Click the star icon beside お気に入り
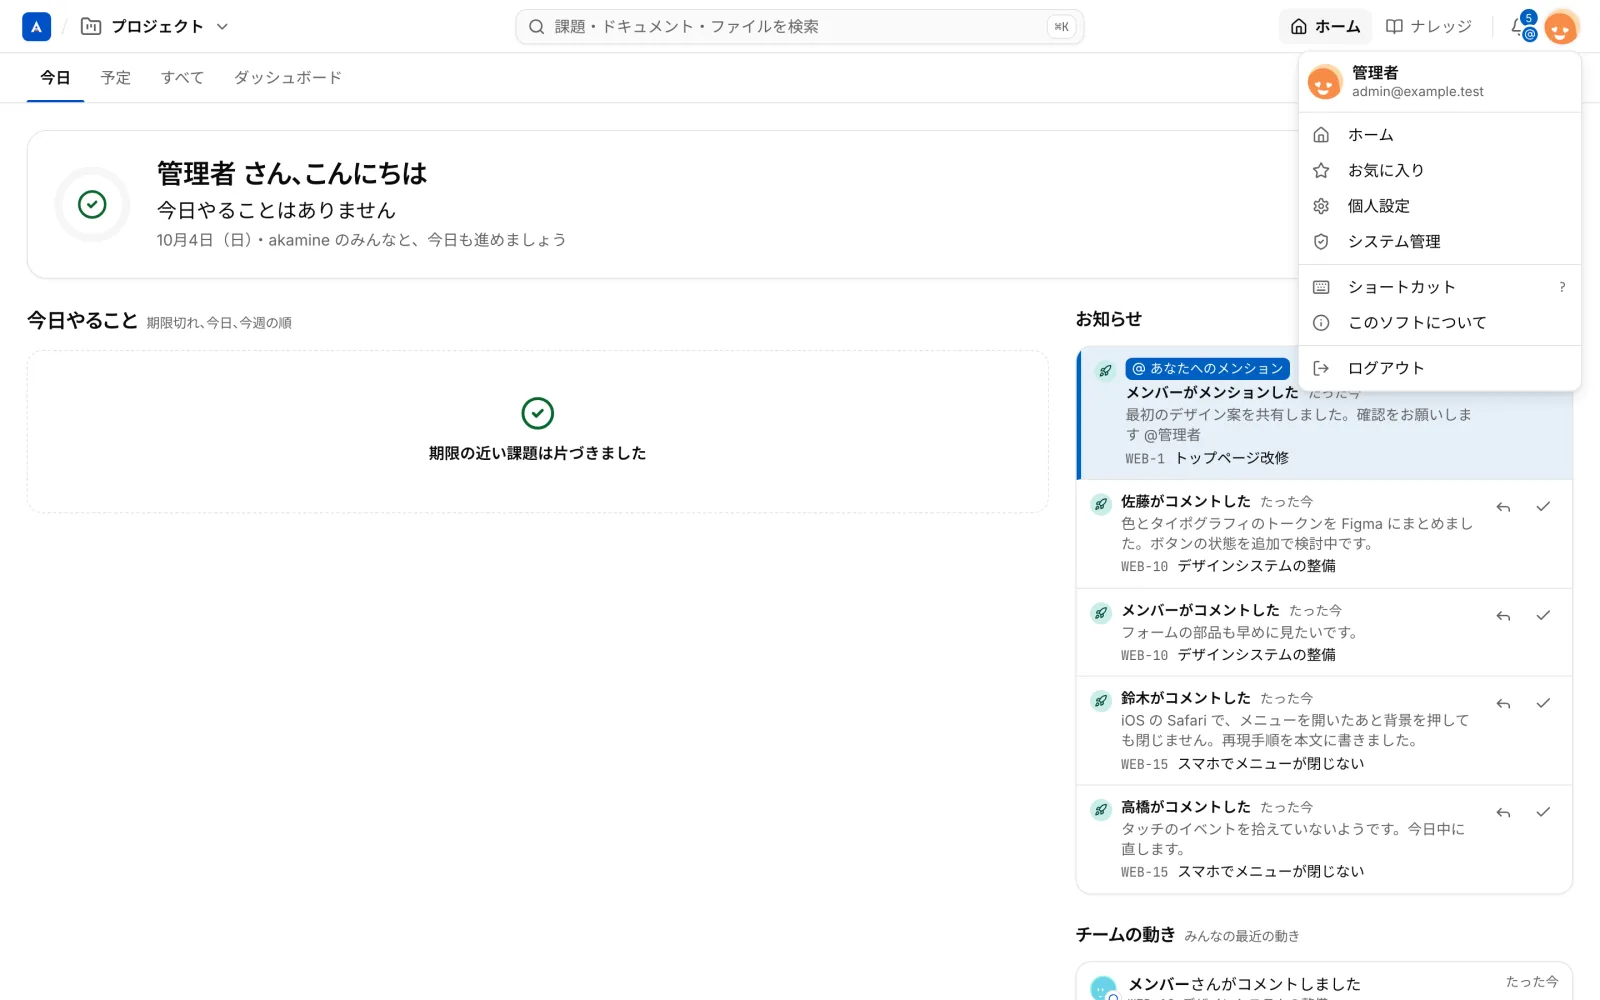 [1321, 171]
